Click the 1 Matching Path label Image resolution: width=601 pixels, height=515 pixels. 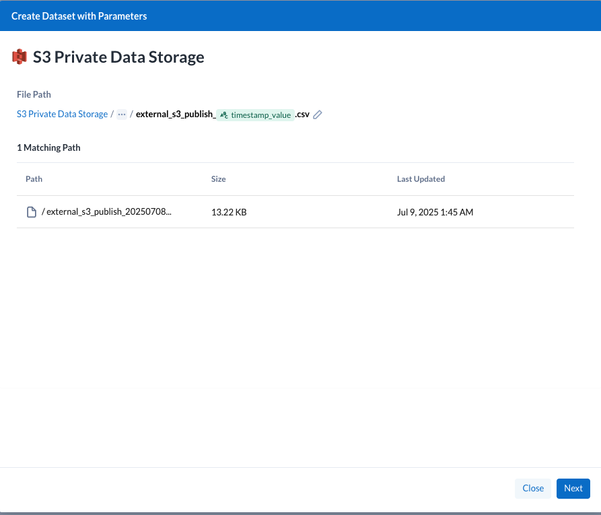pos(49,147)
